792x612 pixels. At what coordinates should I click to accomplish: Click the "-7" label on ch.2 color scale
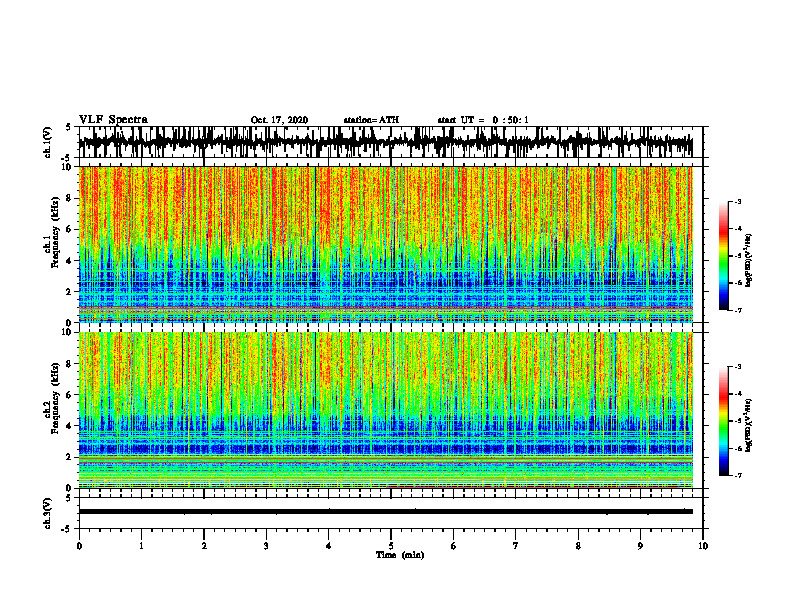coord(737,475)
